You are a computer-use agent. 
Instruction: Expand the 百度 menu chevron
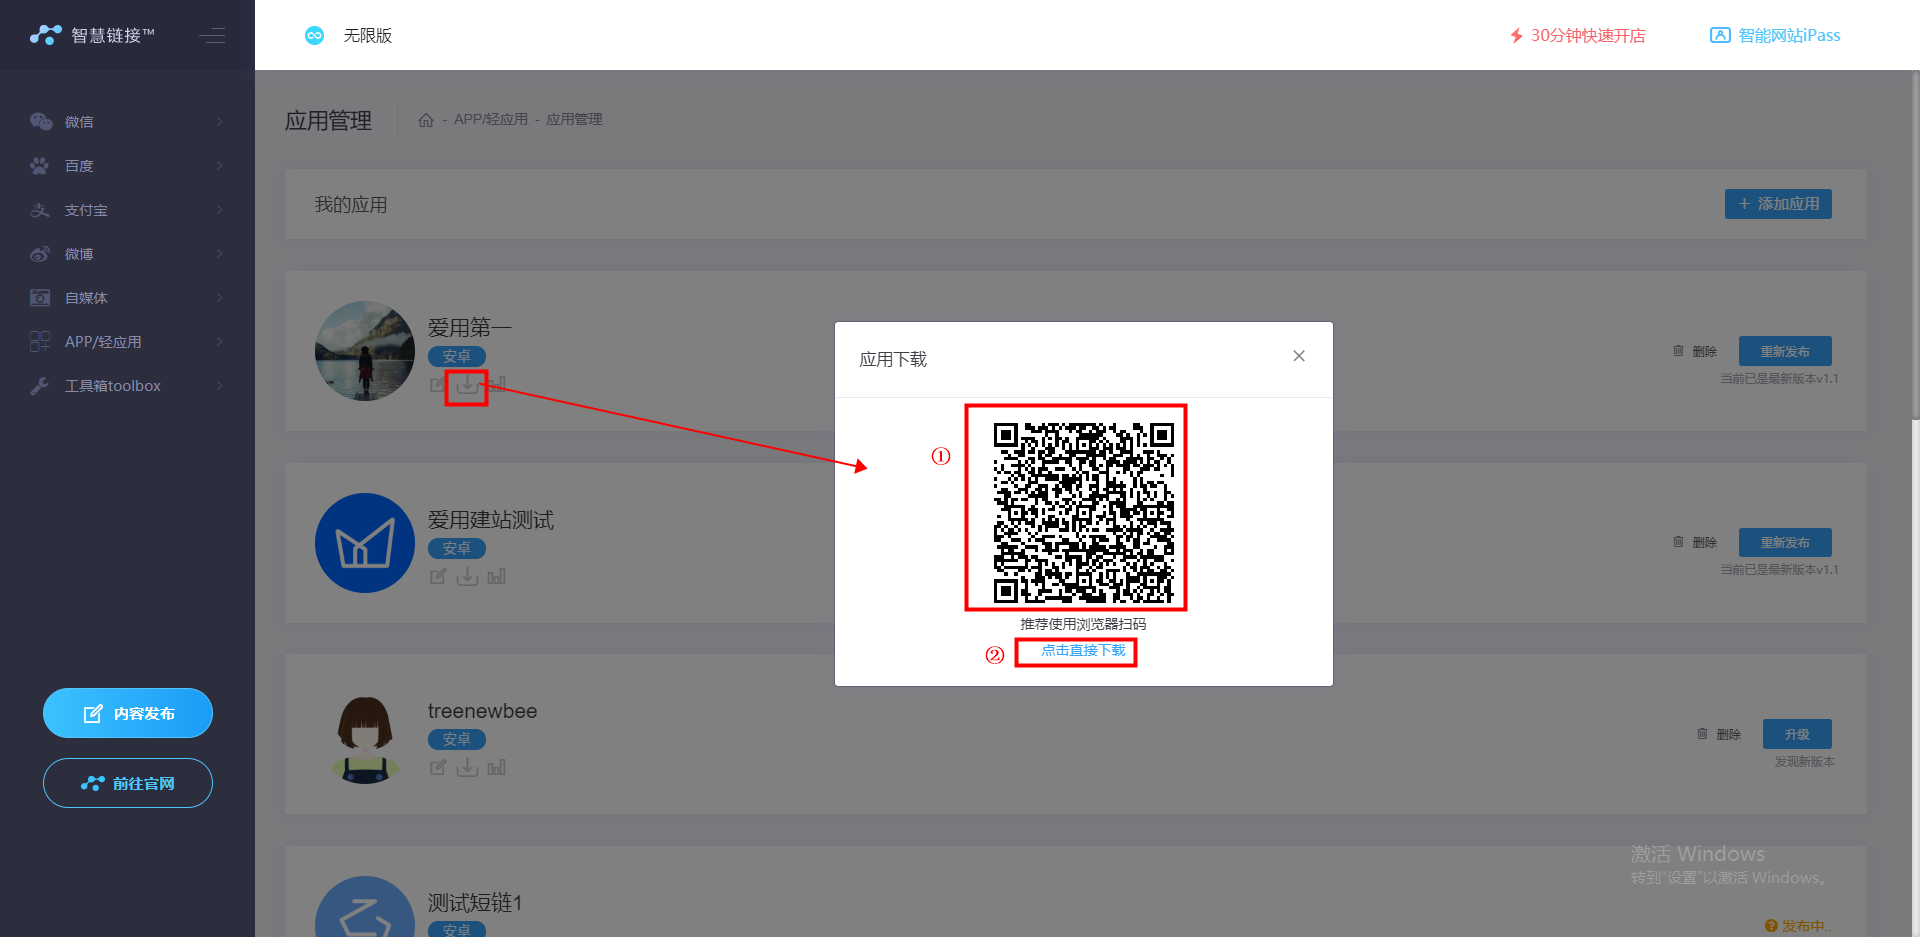(x=220, y=166)
